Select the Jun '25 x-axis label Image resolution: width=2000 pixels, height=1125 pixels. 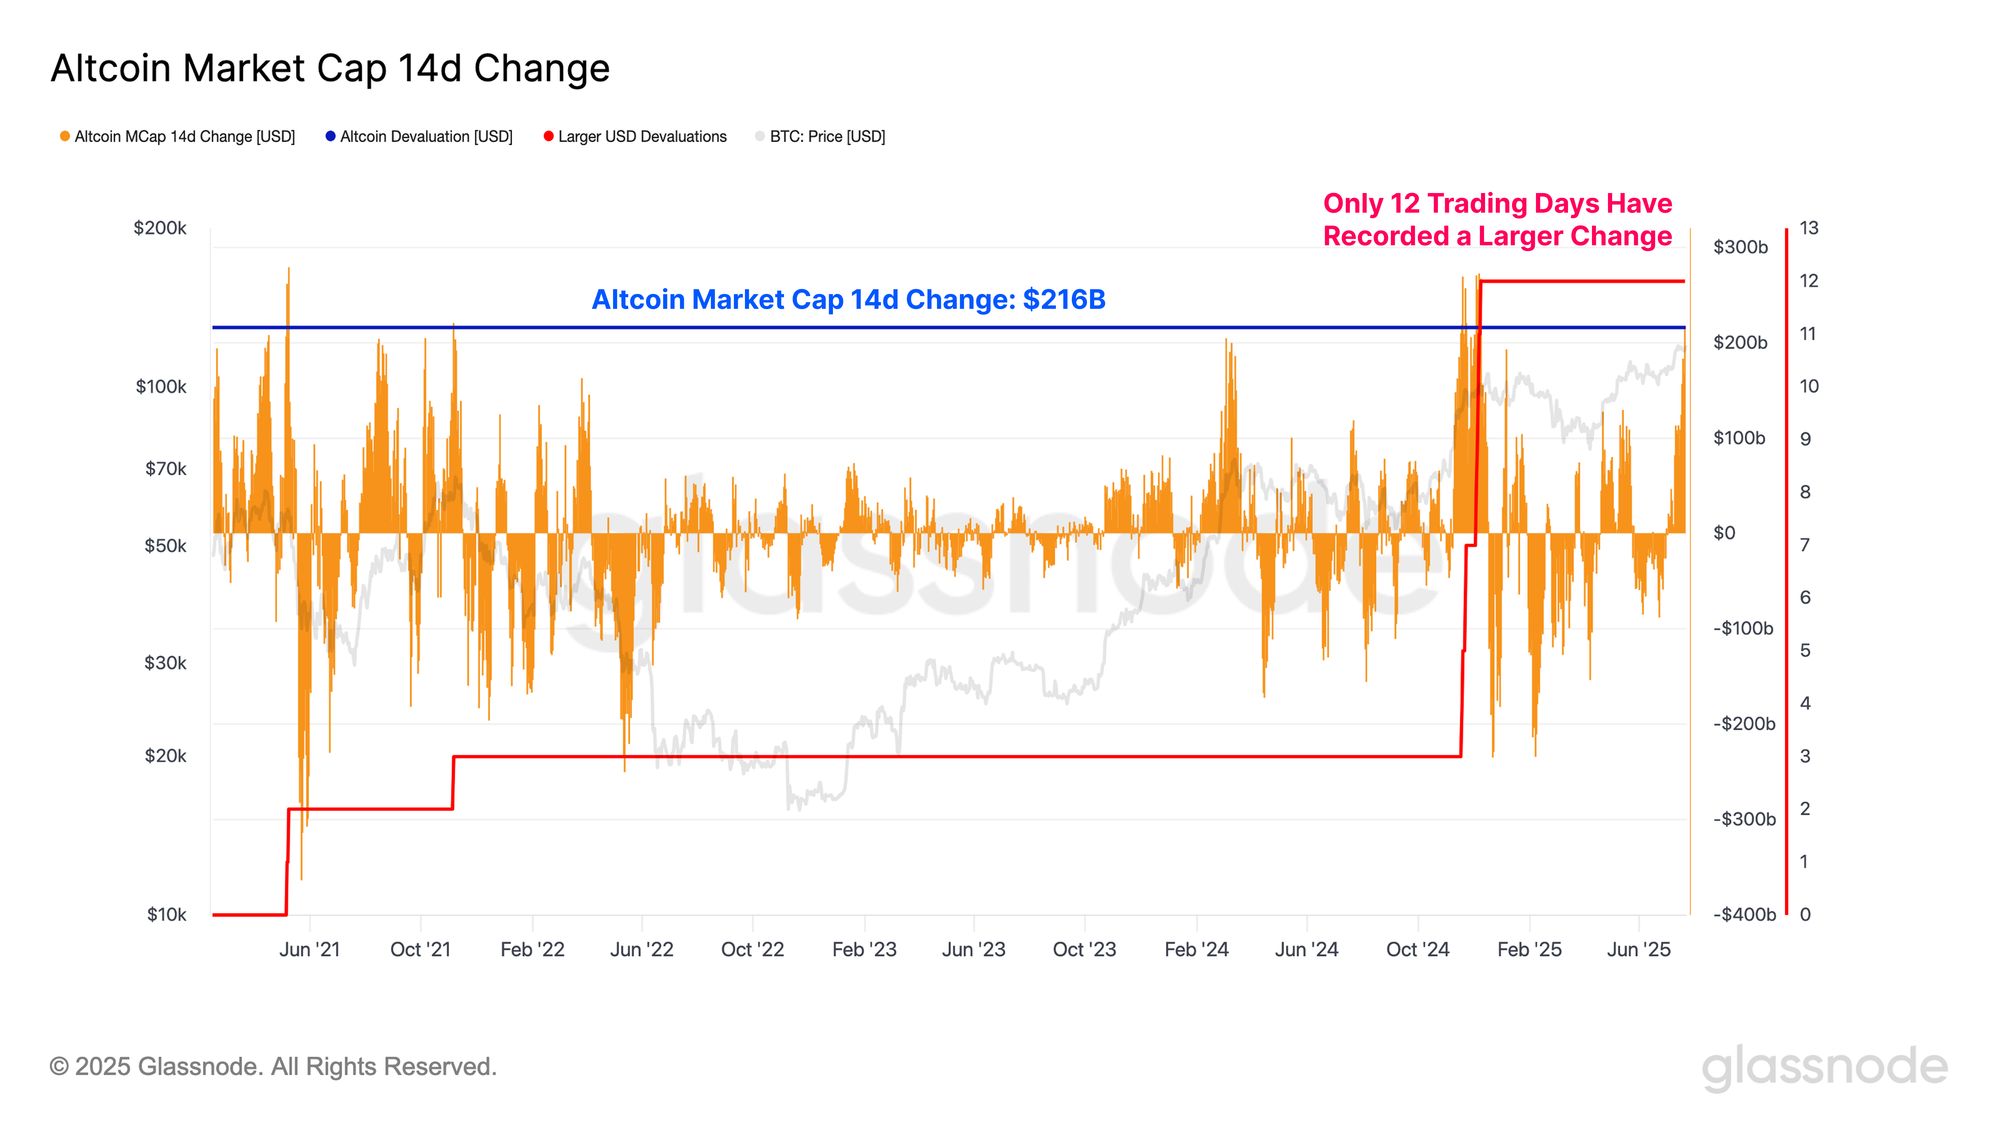click(x=1638, y=950)
